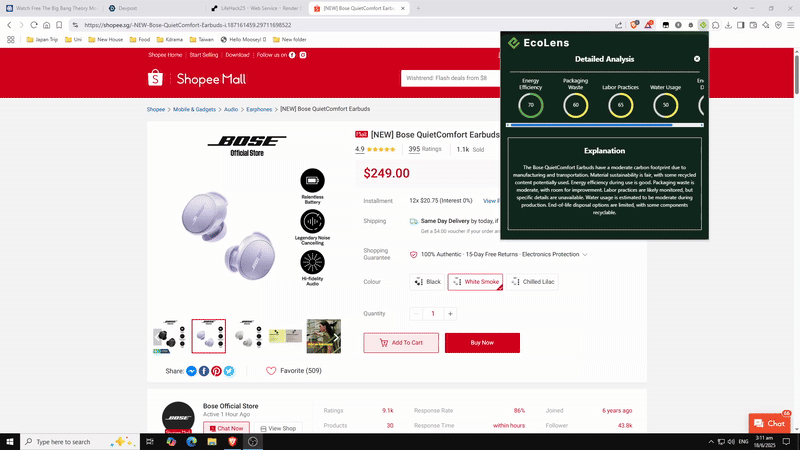Open the Earphones breadcrumb
The image size is (800, 450).
[259, 109]
